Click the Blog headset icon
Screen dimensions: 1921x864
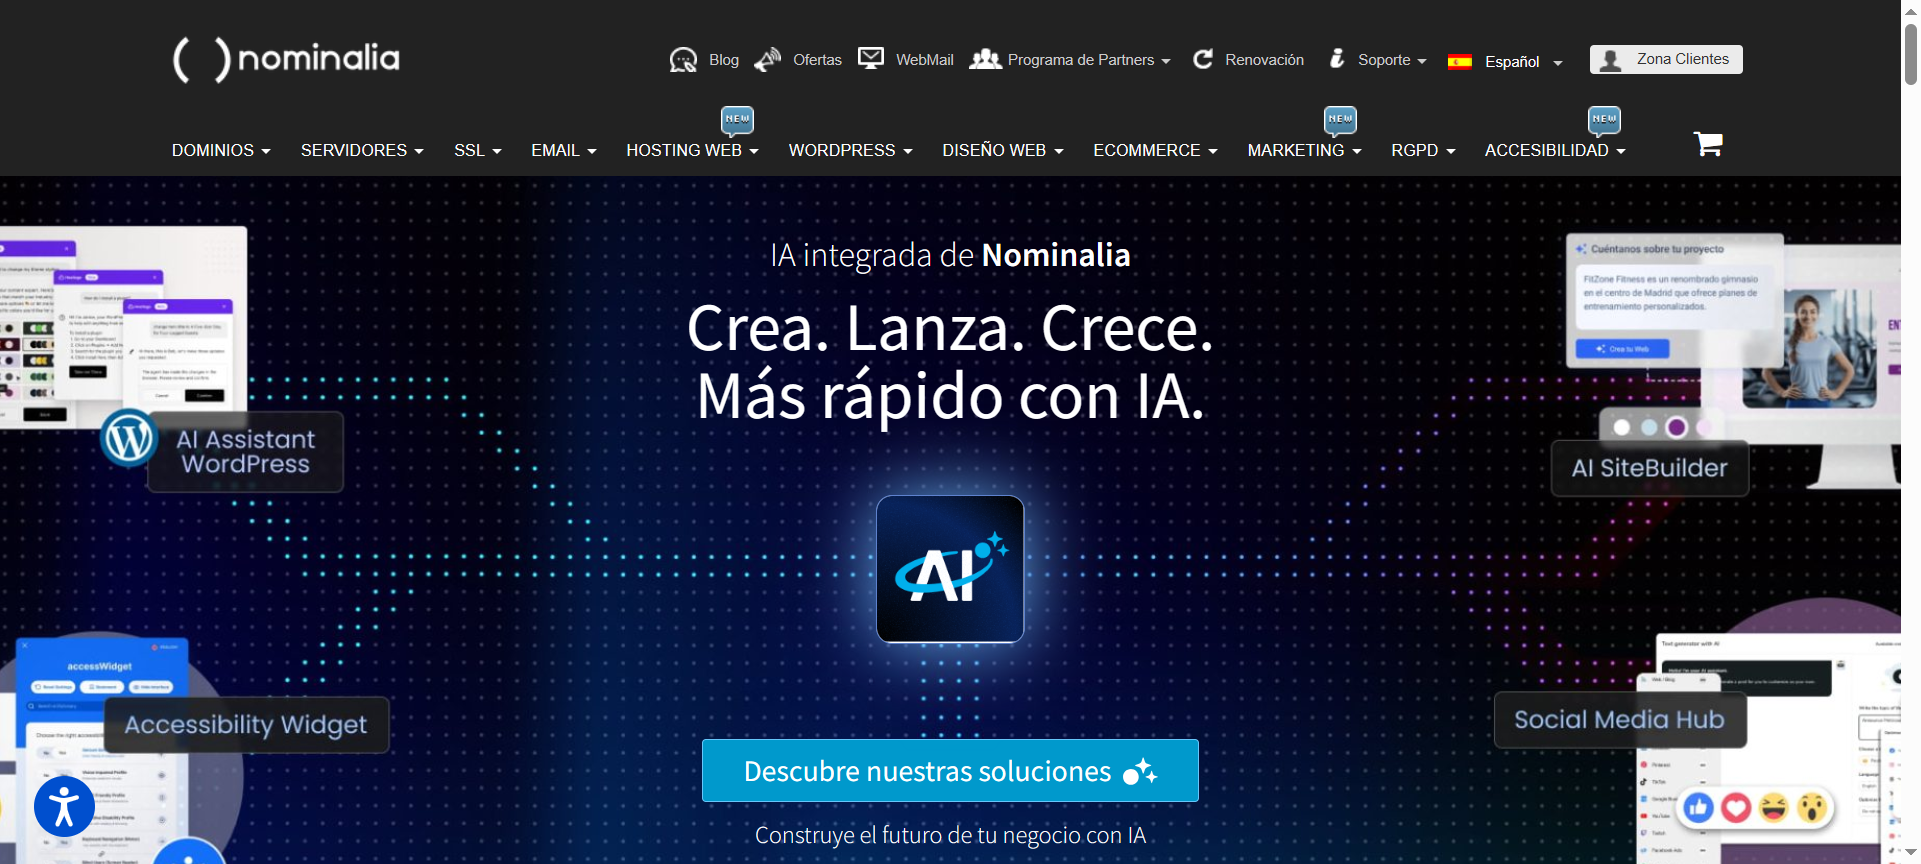(683, 60)
